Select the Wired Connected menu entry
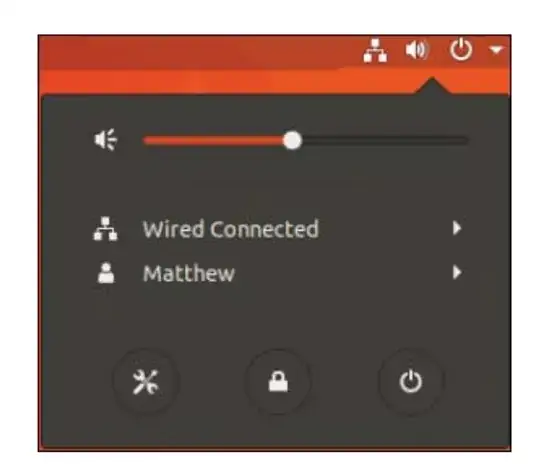This screenshot has height=472, width=540. point(277,229)
